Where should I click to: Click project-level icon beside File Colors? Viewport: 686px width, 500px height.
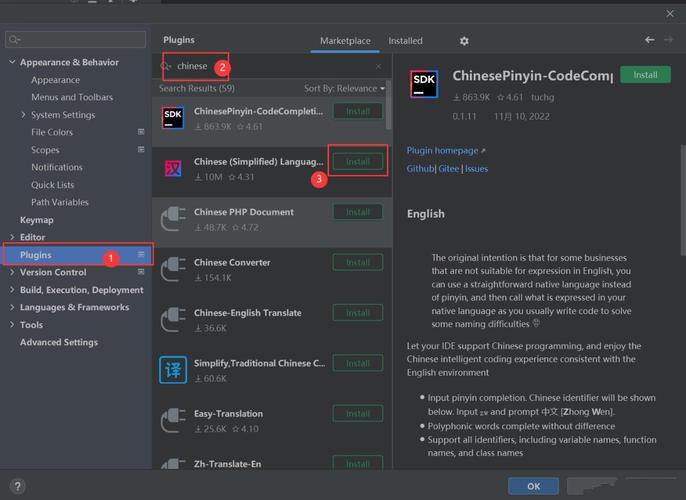click(x=141, y=132)
